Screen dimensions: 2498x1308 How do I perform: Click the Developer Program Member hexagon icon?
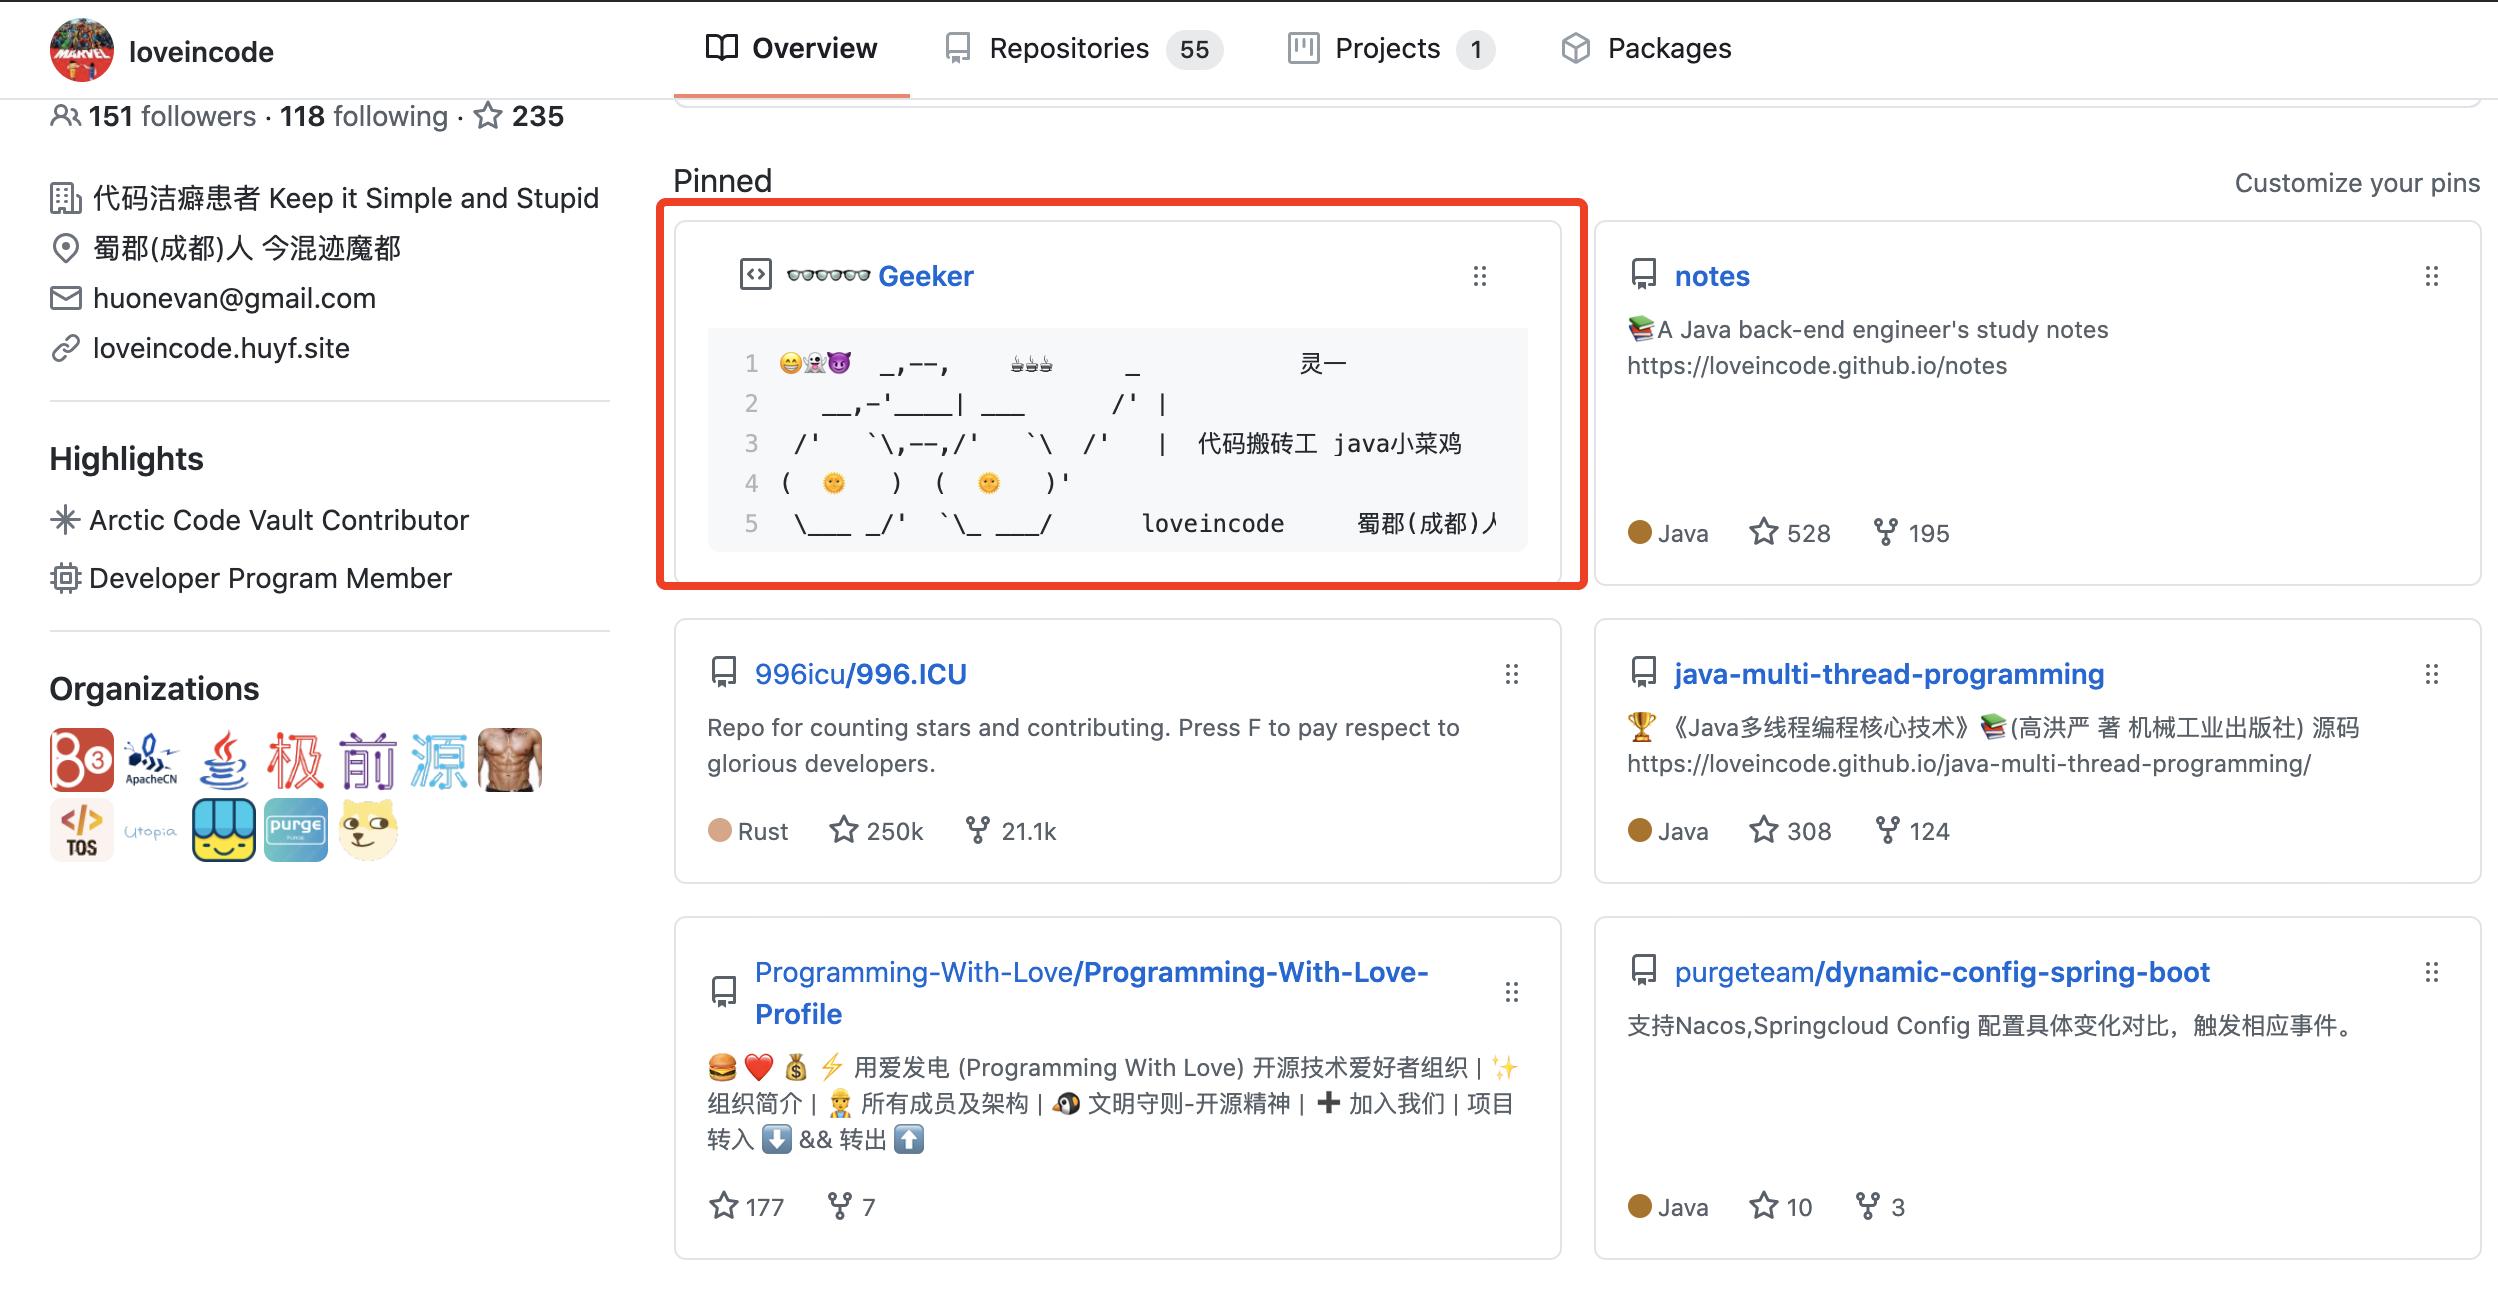tap(64, 577)
